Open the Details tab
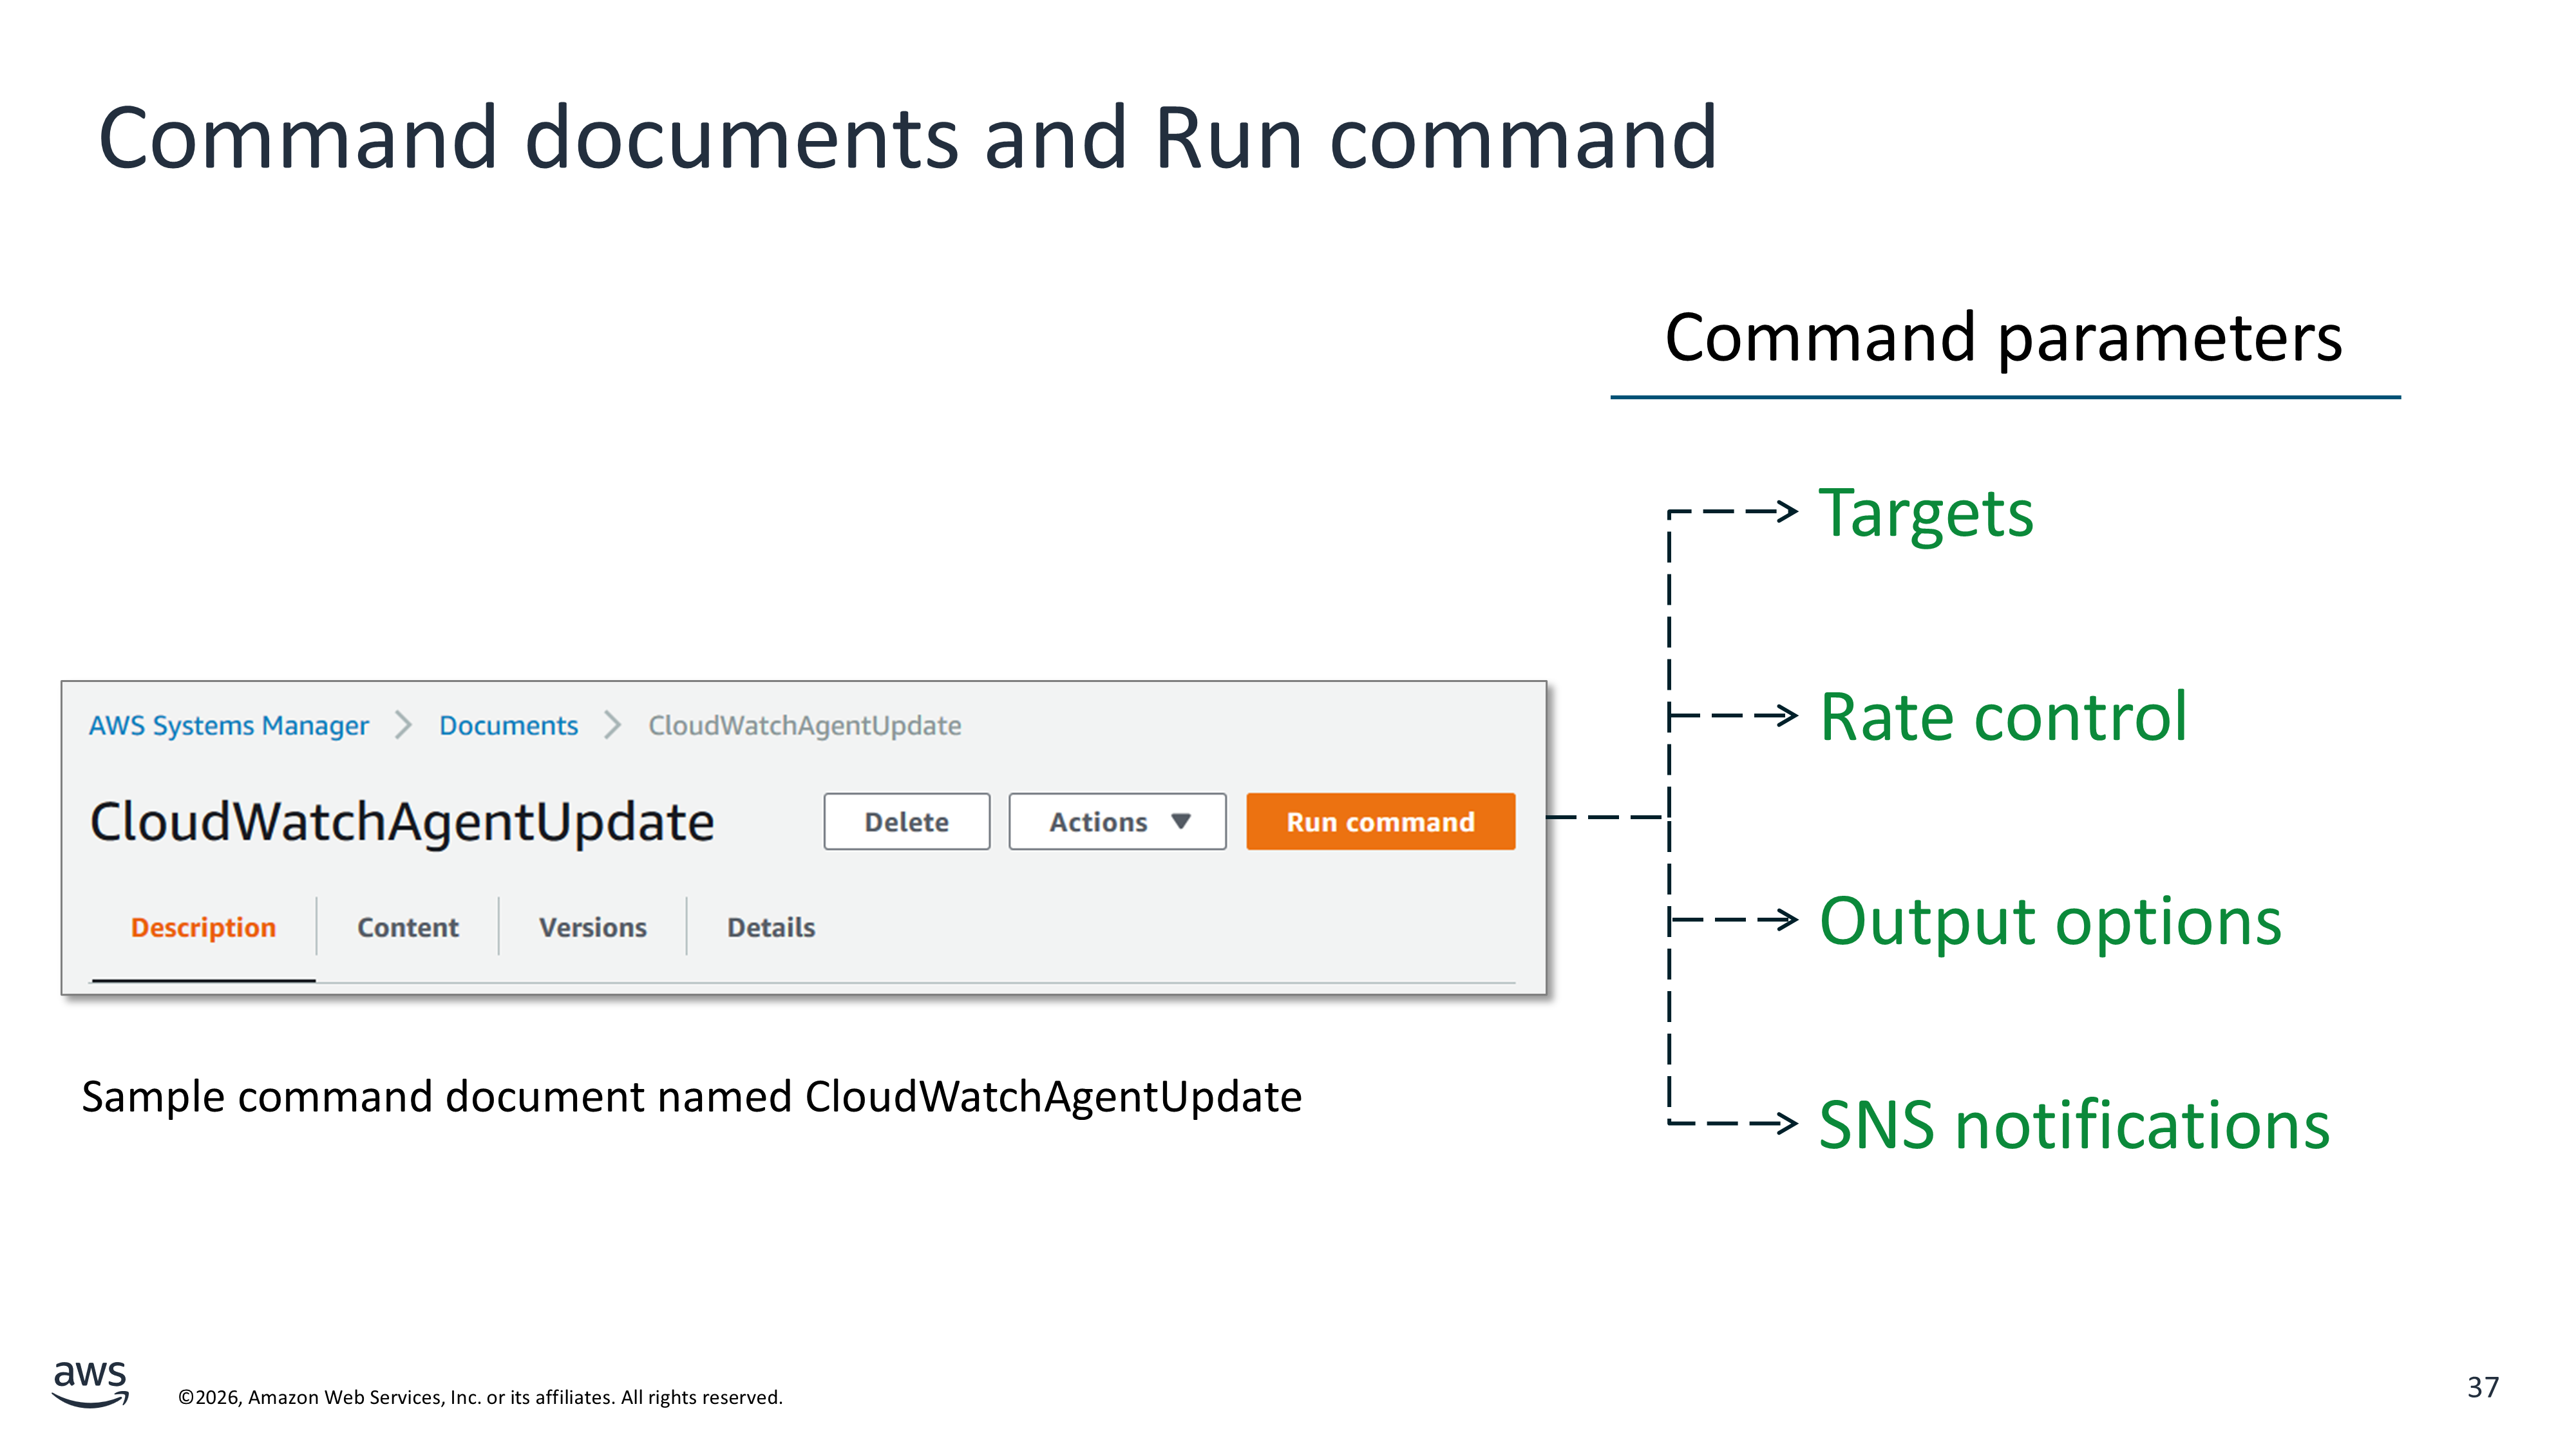Screen dimensions: 2576x1449 [x=770, y=928]
